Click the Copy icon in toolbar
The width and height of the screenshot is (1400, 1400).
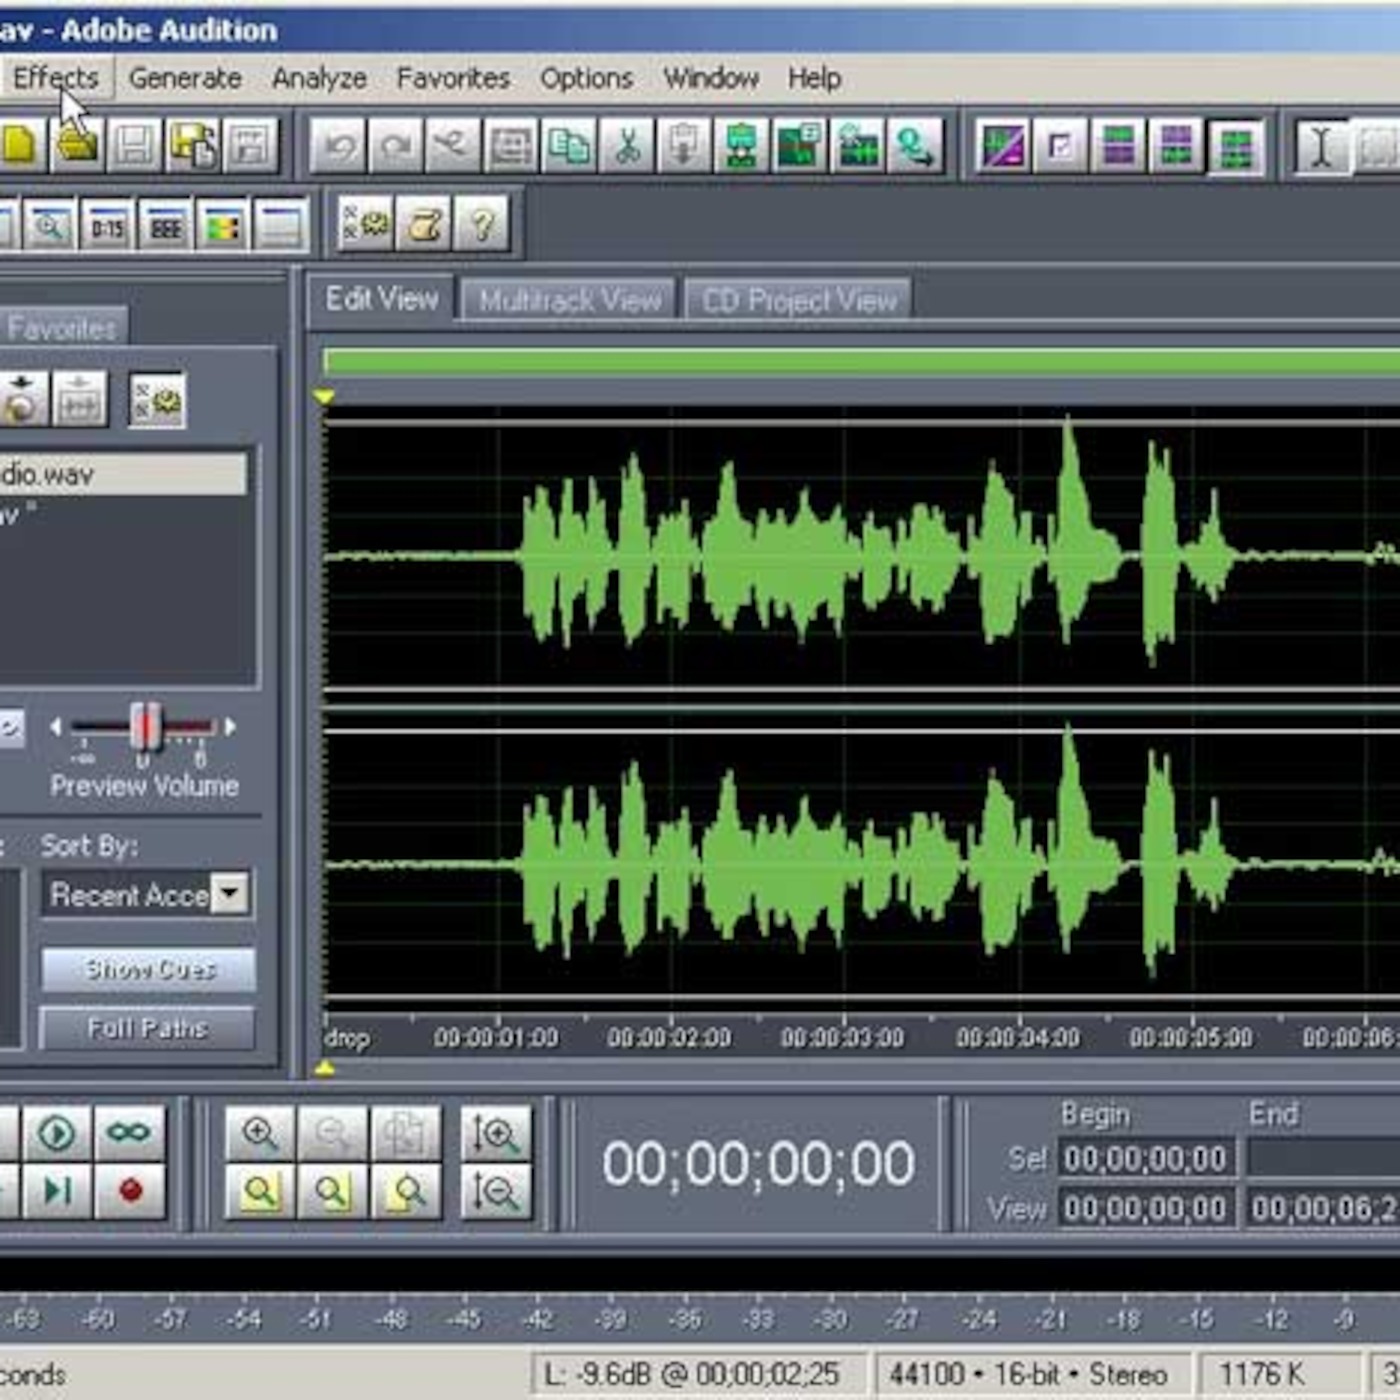569,147
